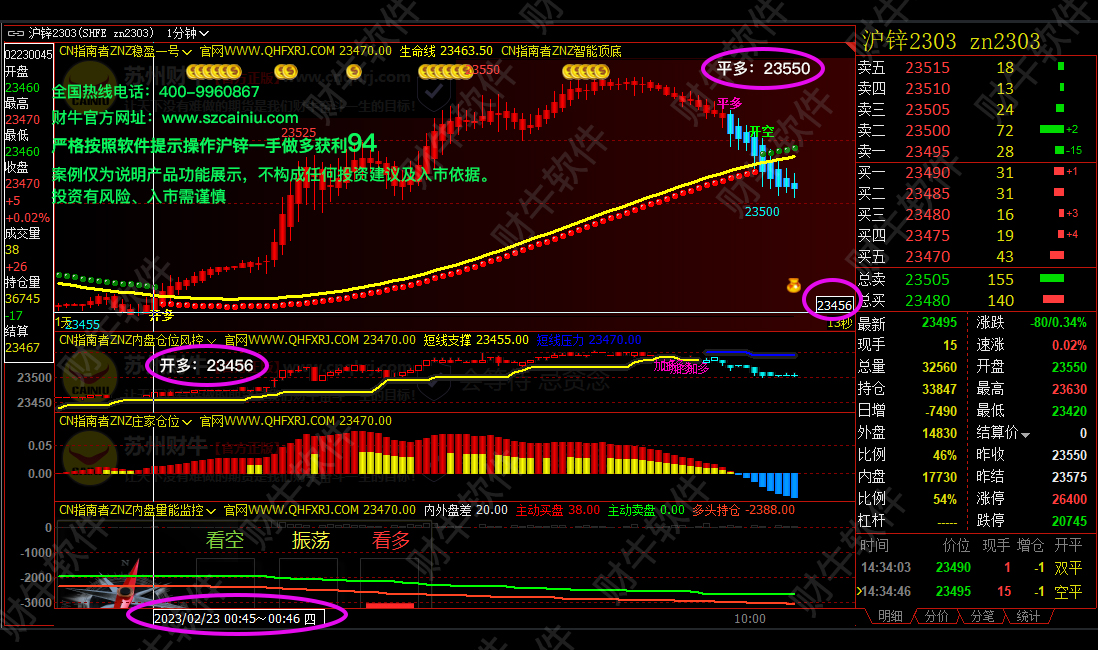
Task: Click the green 开空 signal marker on the chart
Action: coord(762,131)
